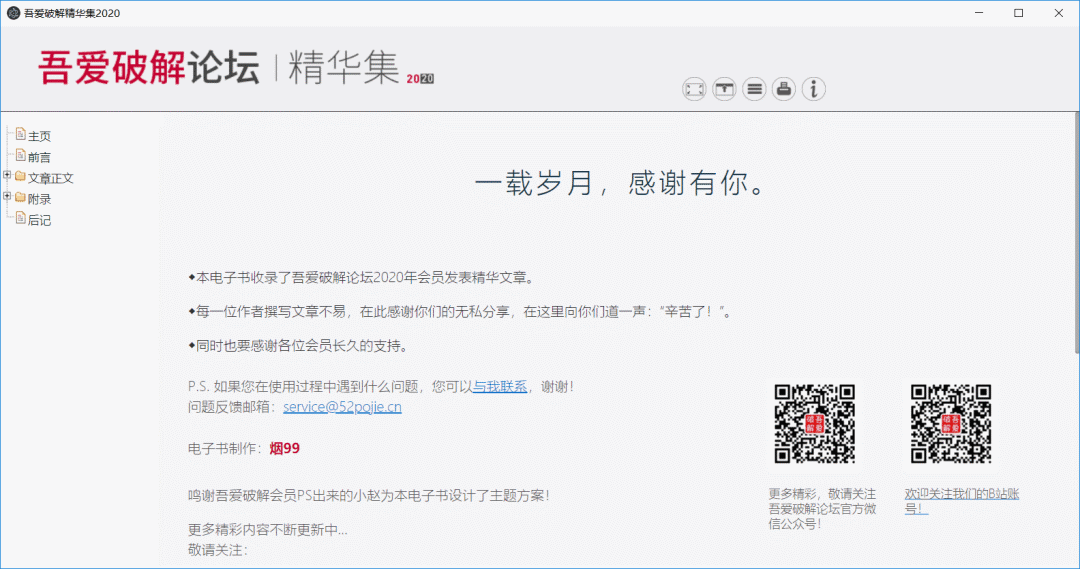Viewport: 1080px width, 569px height.
Task: Click the 吾爱破解论坛 精华集 header logo
Action: [x=236, y=68]
